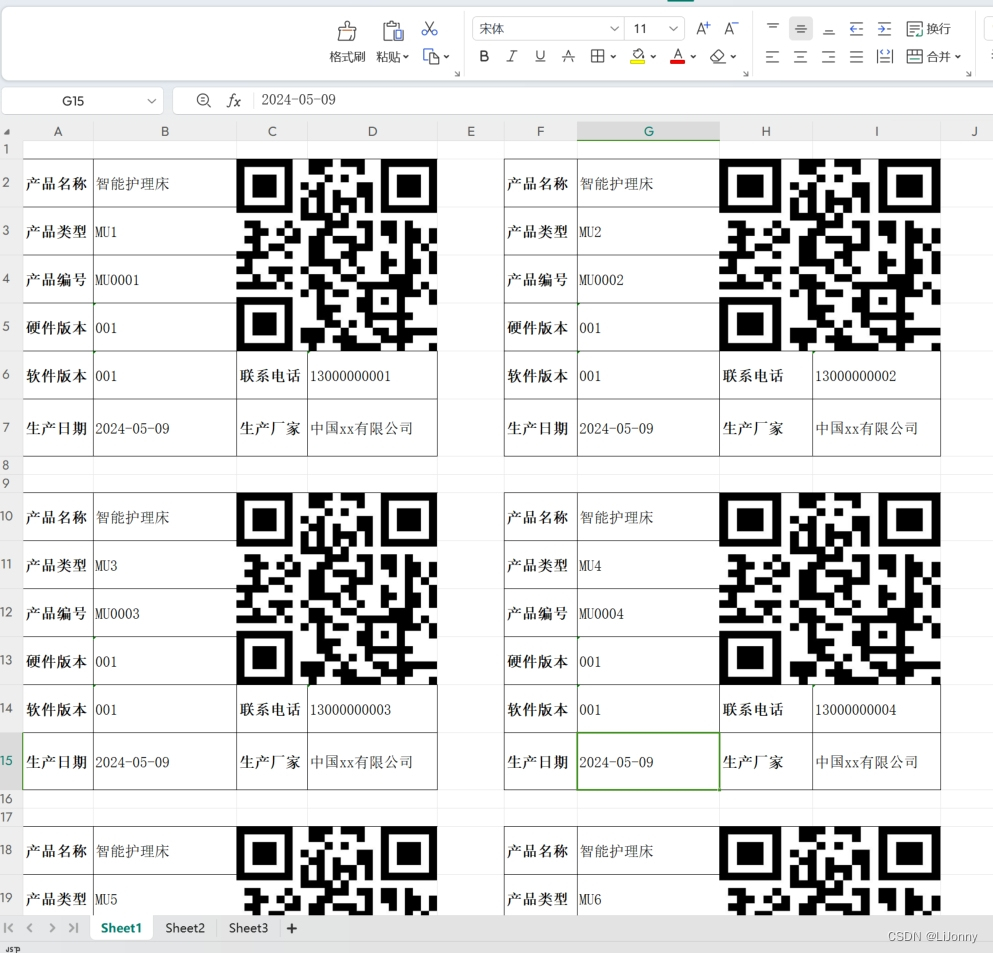The width and height of the screenshot is (993, 953).
Task: Open the font size 11 dropdown
Action: [673, 28]
